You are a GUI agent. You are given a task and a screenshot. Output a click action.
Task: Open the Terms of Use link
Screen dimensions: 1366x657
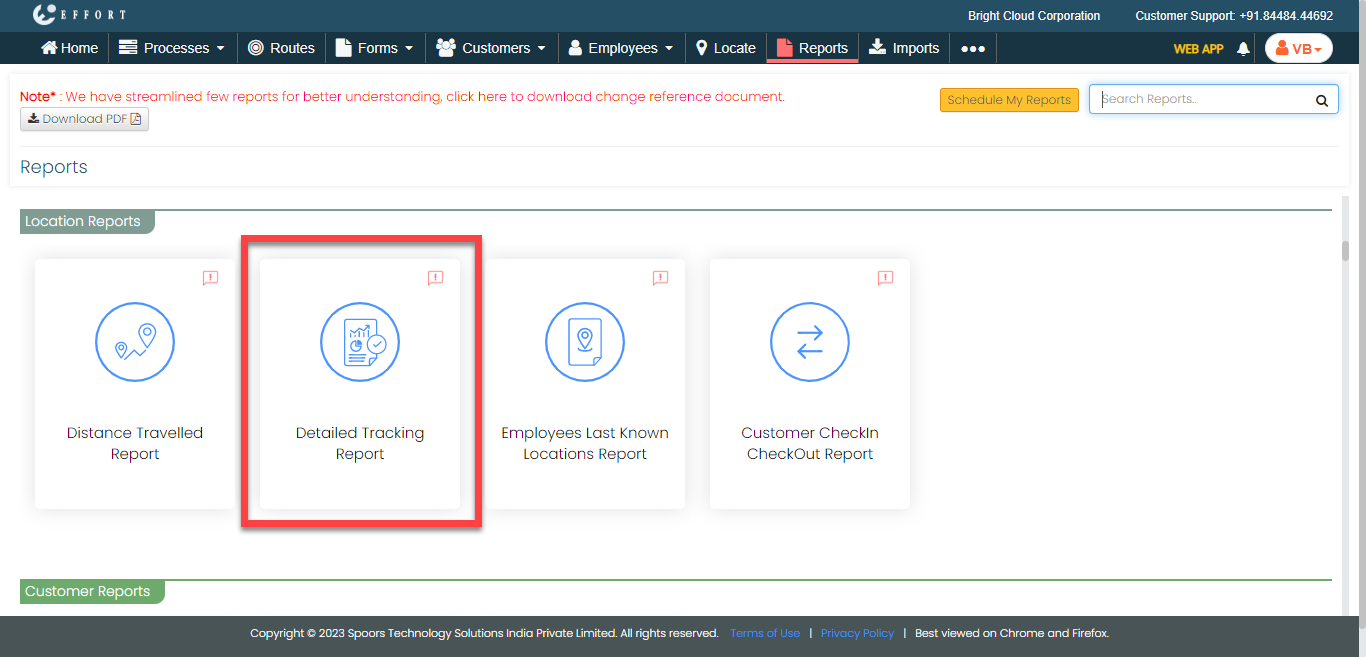[x=765, y=632]
